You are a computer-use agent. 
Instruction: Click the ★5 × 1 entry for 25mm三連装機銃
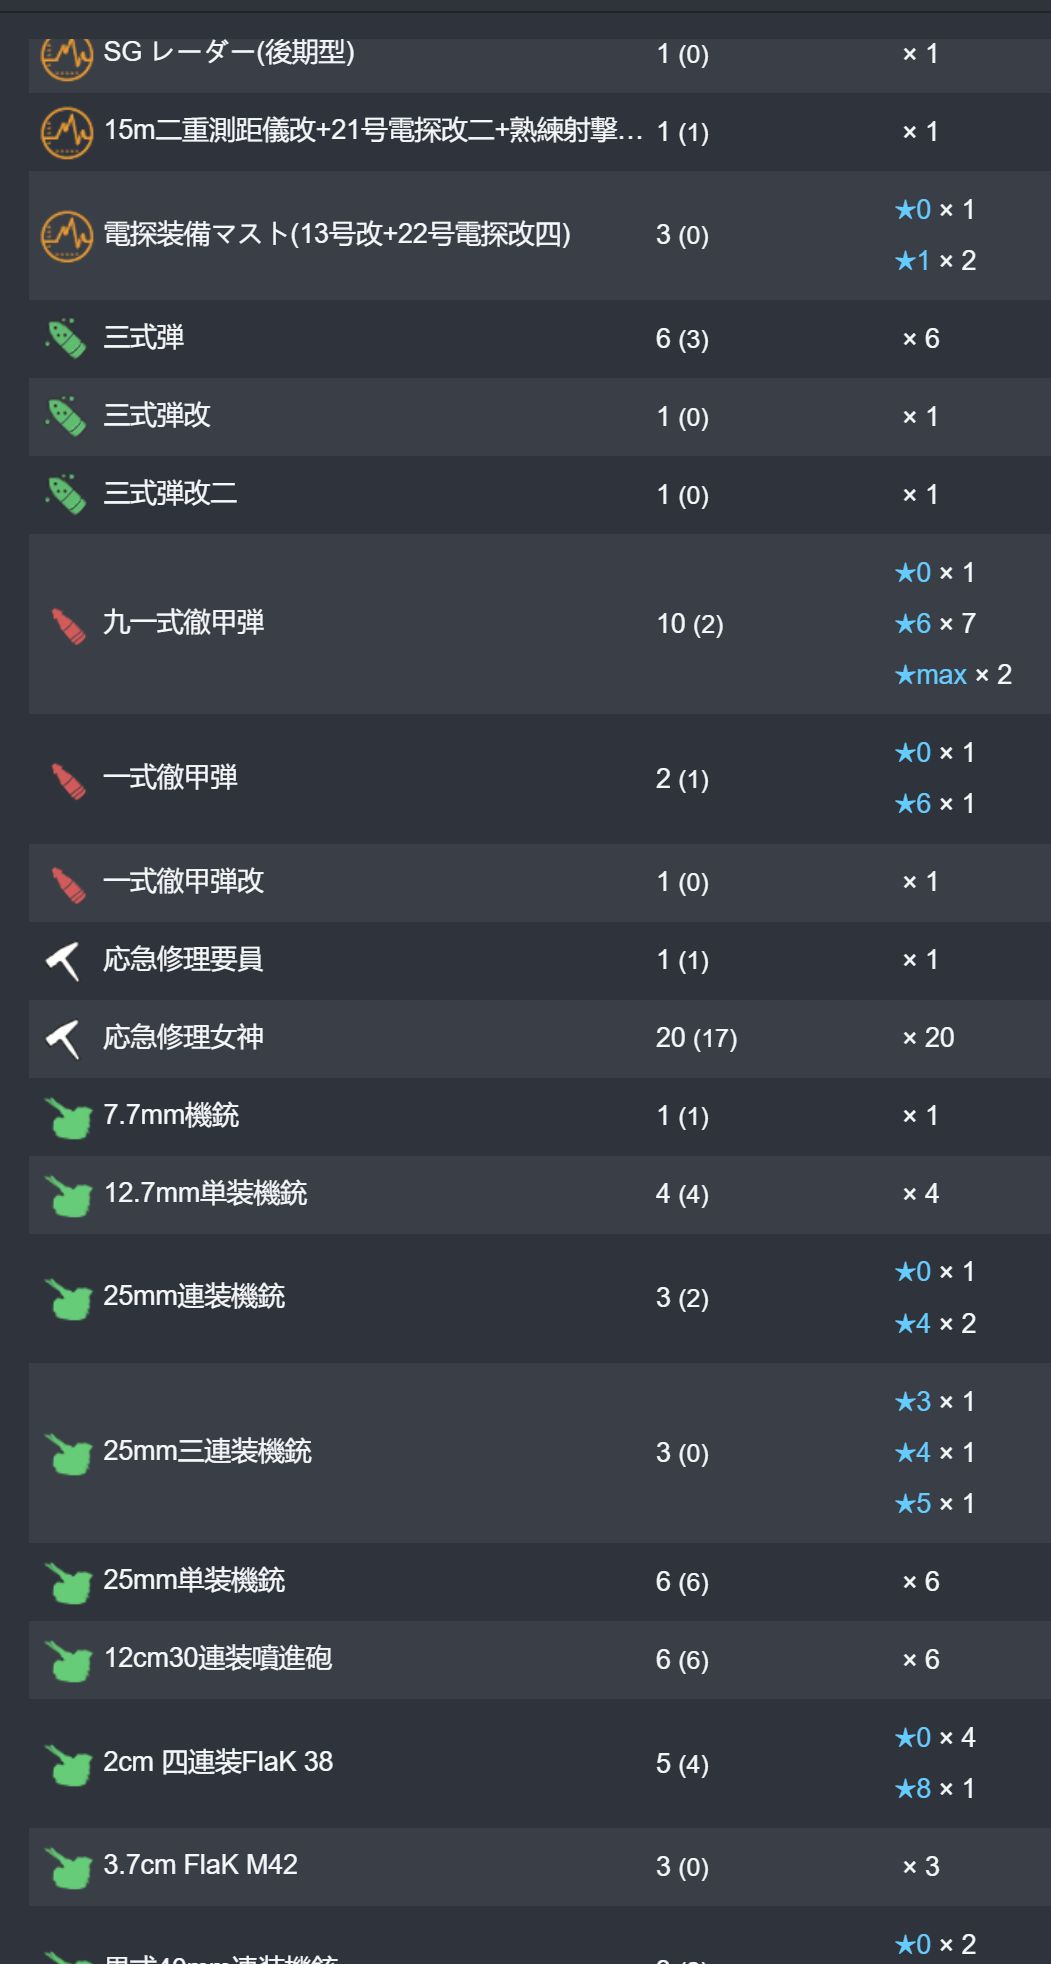[935, 1504]
